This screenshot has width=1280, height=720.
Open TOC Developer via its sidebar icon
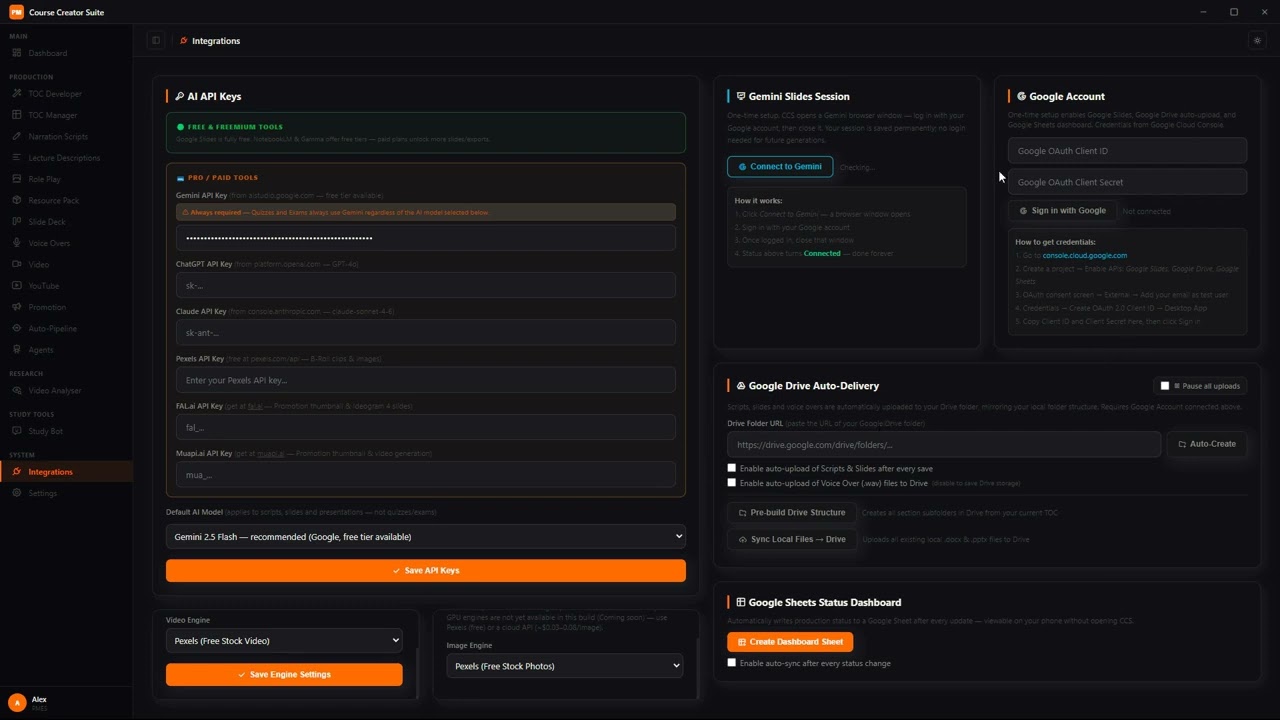17,94
